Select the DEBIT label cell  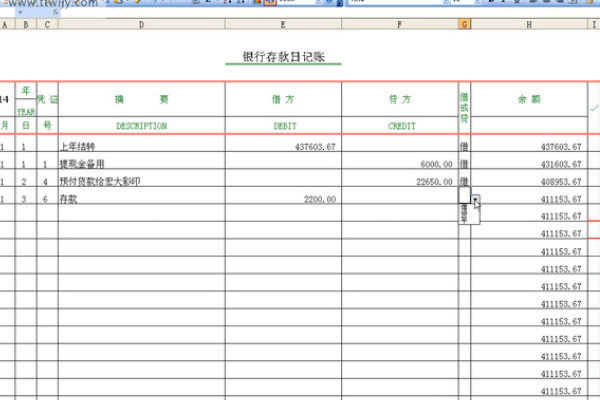click(284, 126)
